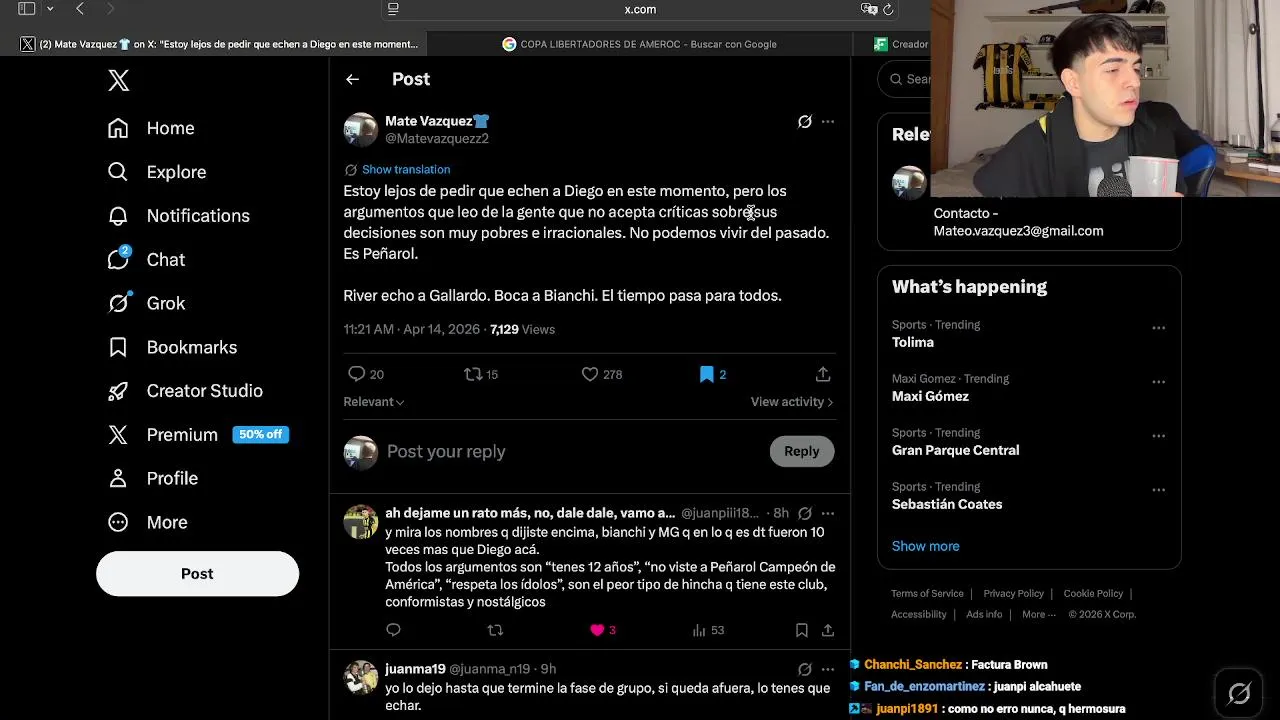Image resolution: width=1280 pixels, height=720 pixels.
Task: Click the Search box in right column
Action: tap(905, 79)
